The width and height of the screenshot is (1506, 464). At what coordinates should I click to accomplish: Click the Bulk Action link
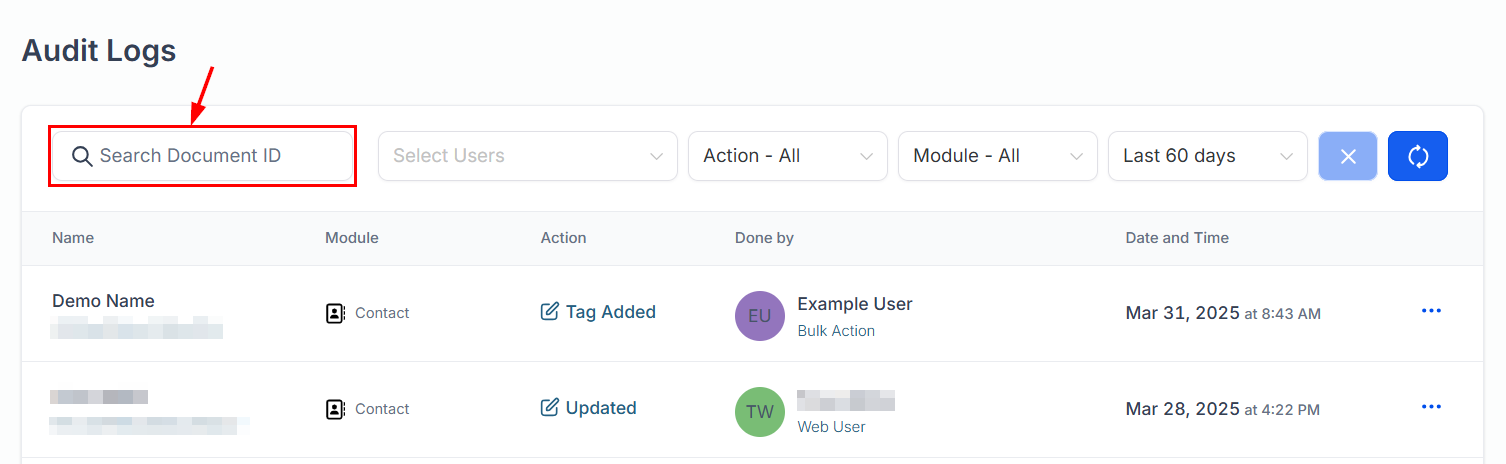pos(836,331)
